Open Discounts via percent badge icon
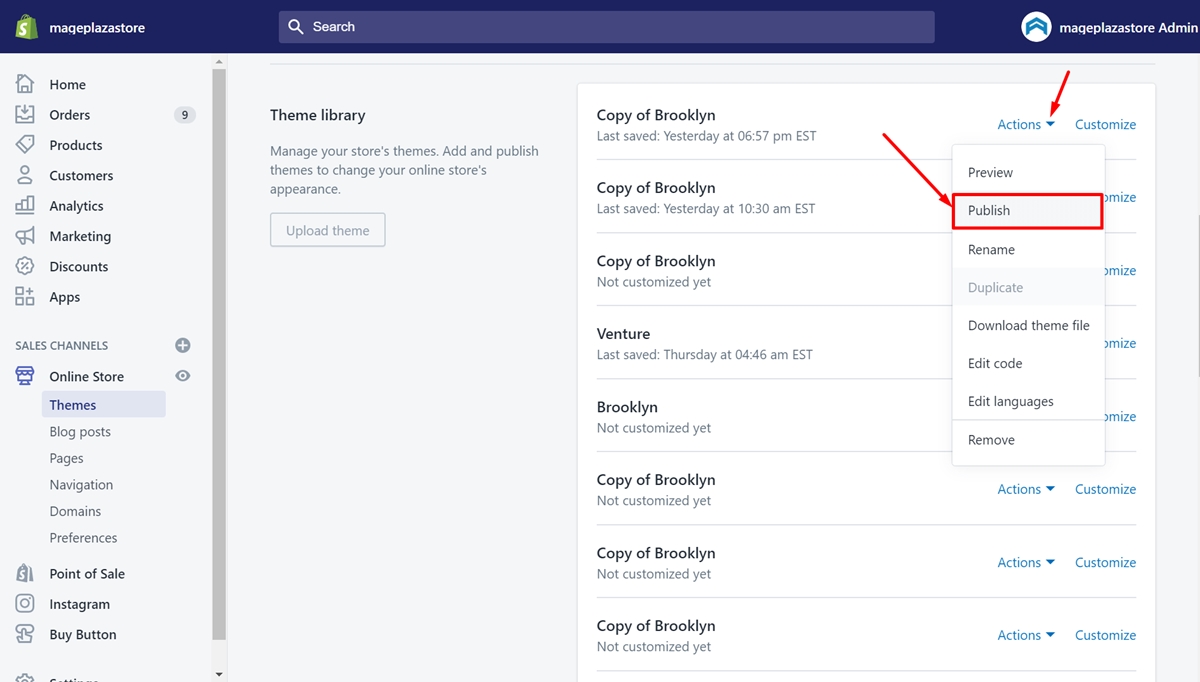1200x682 pixels. click(25, 266)
